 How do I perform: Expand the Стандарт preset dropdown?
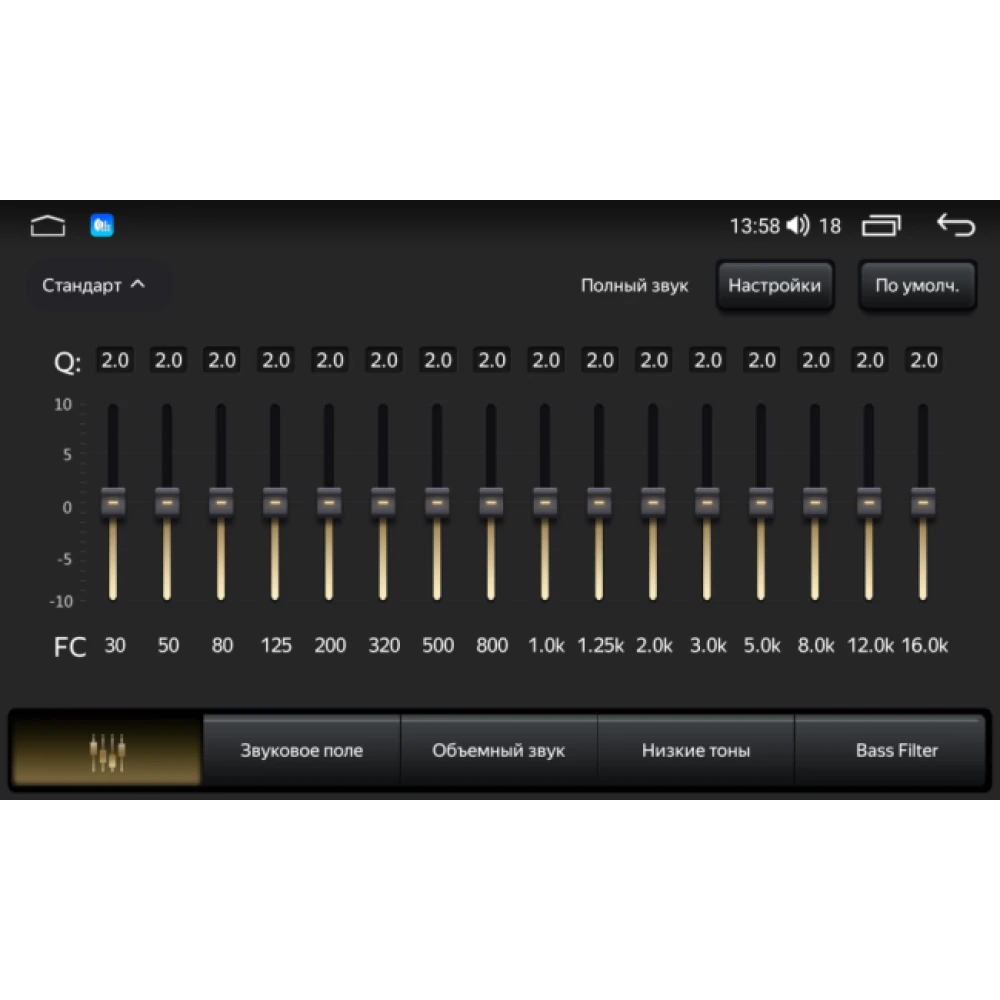tap(94, 285)
